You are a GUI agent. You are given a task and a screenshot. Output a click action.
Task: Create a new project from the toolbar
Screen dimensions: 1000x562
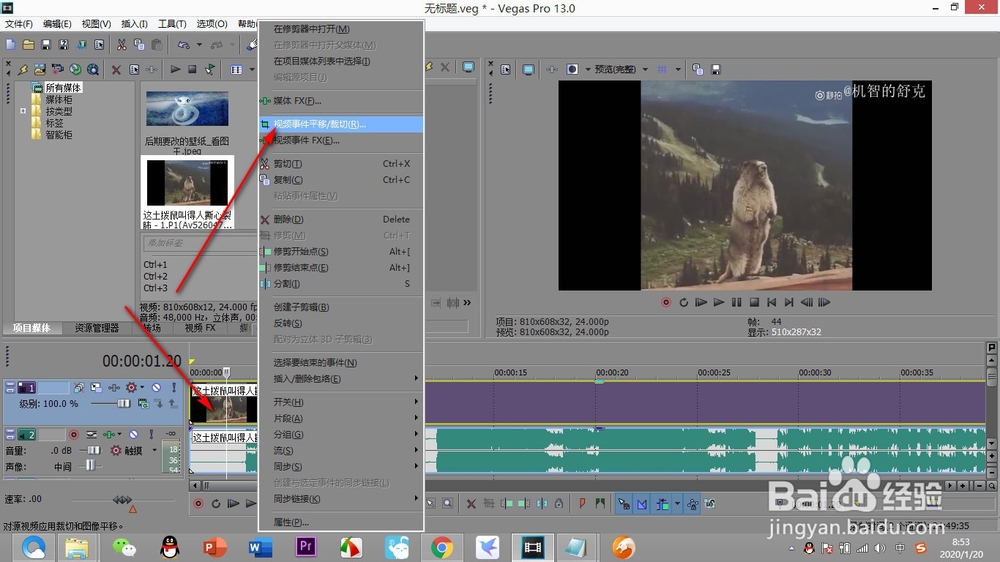11,45
